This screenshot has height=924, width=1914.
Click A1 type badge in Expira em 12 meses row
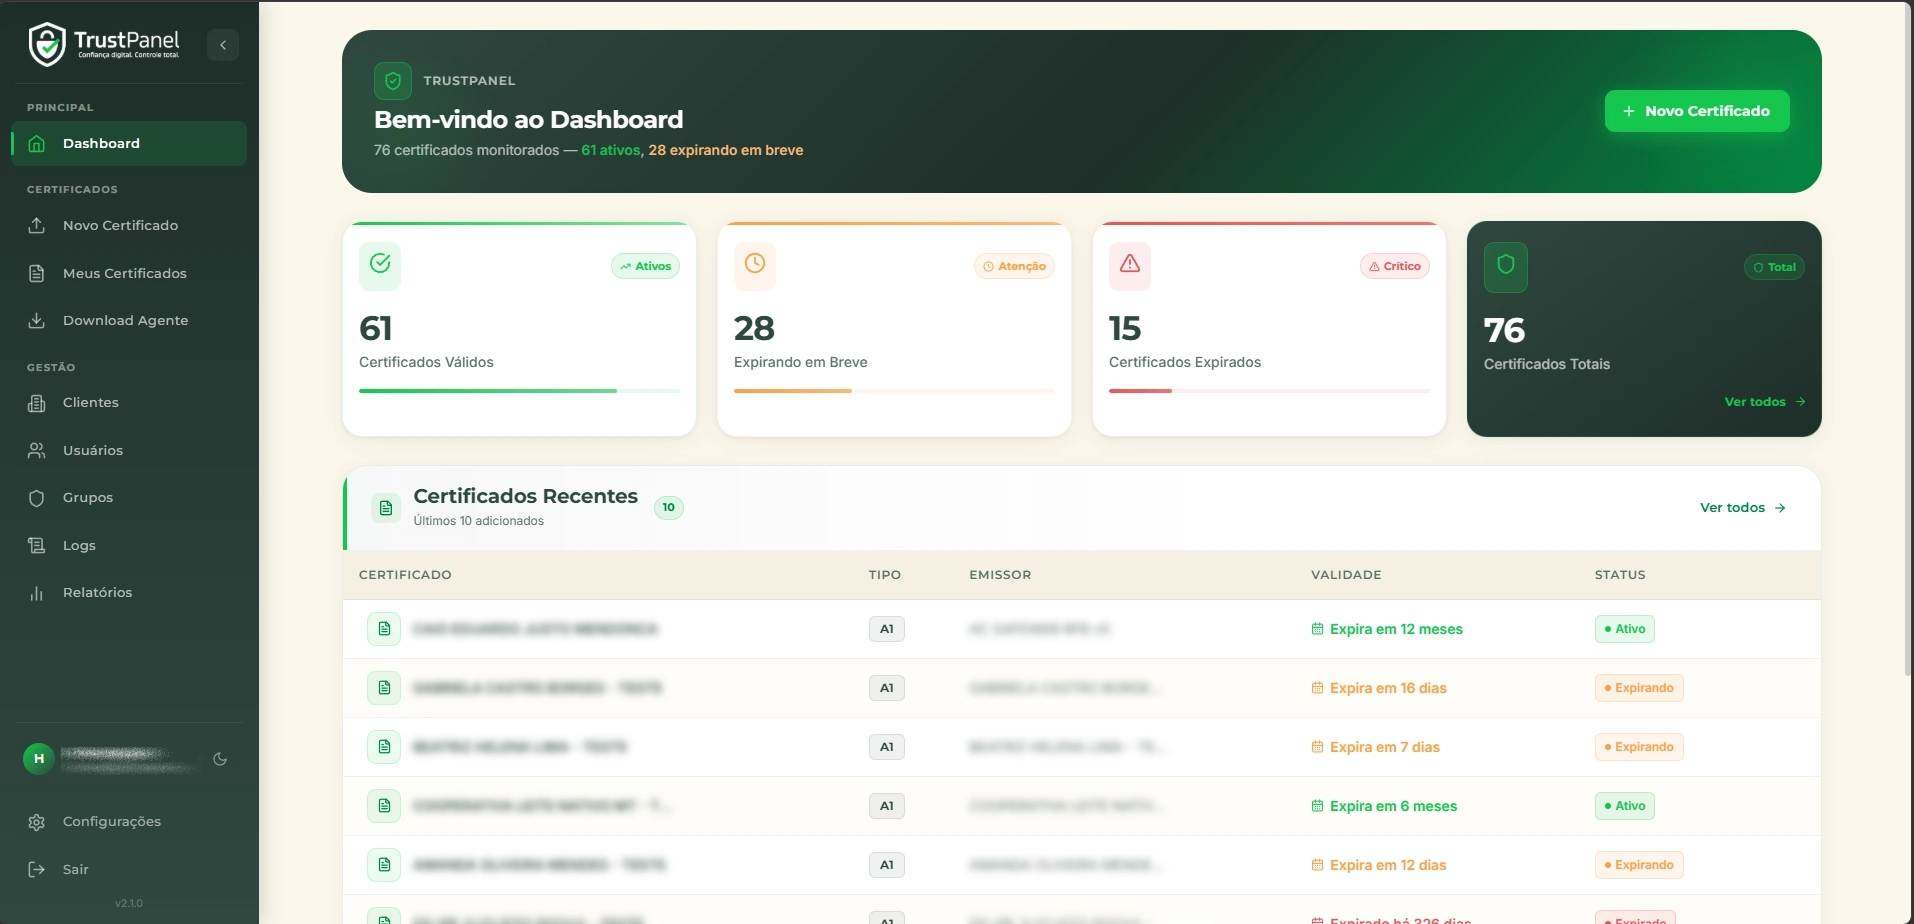pyautogui.click(x=887, y=629)
